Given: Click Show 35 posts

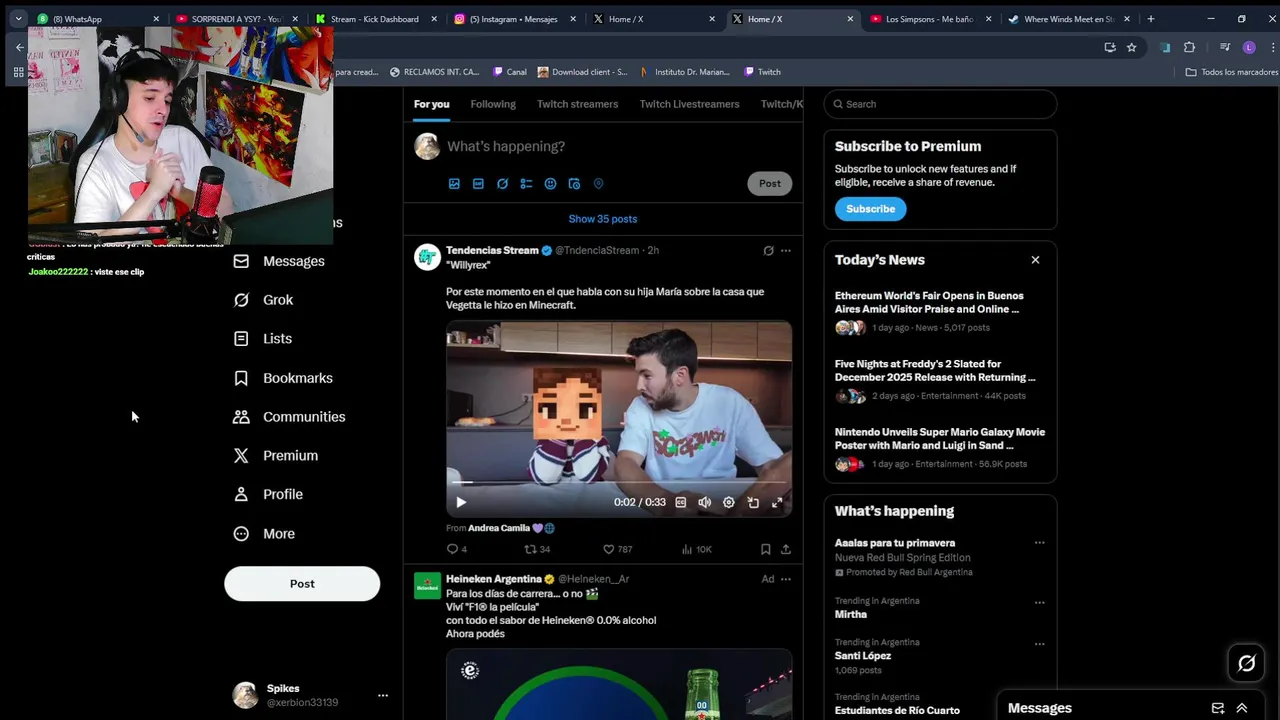Looking at the screenshot, I should pyautogui.click(x=603, y=219).
